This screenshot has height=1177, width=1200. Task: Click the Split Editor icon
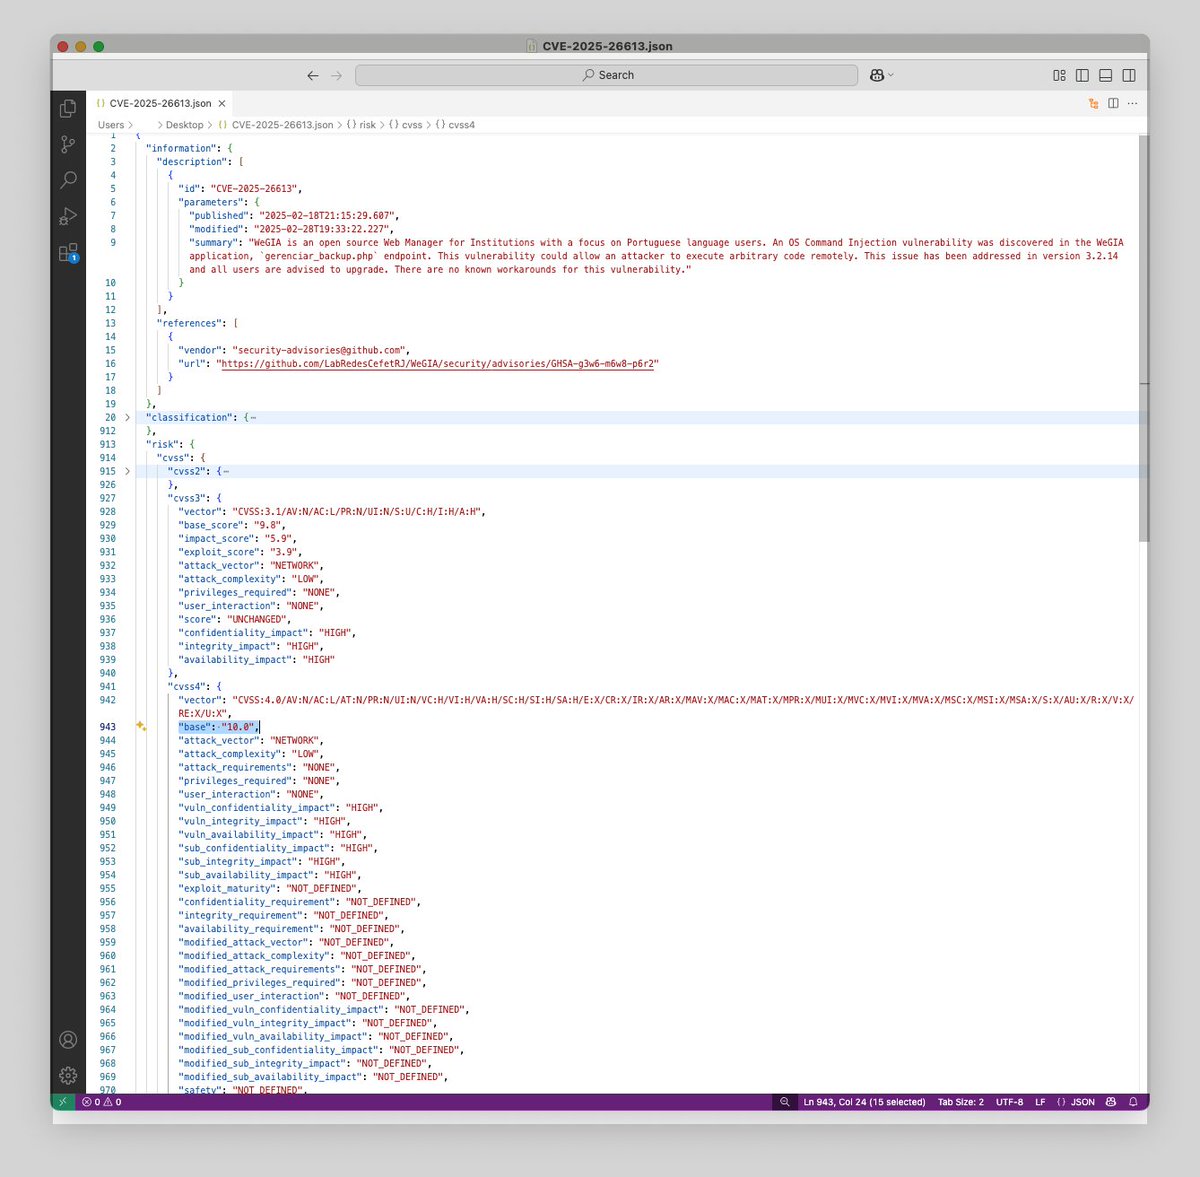(x=1113, y=103)
